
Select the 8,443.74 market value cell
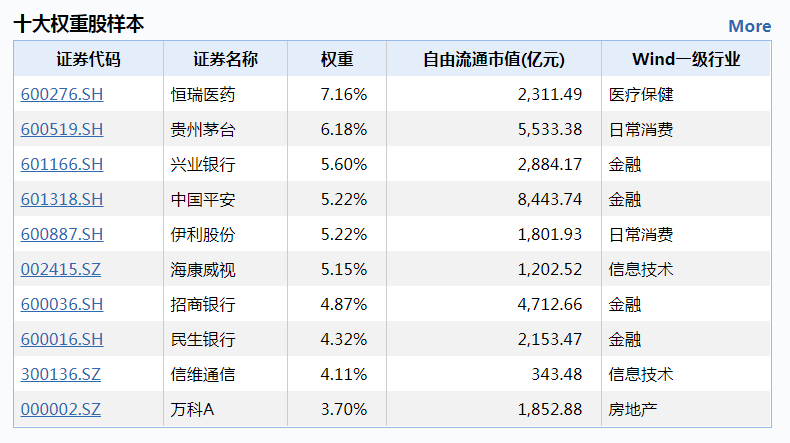point(494,200)
